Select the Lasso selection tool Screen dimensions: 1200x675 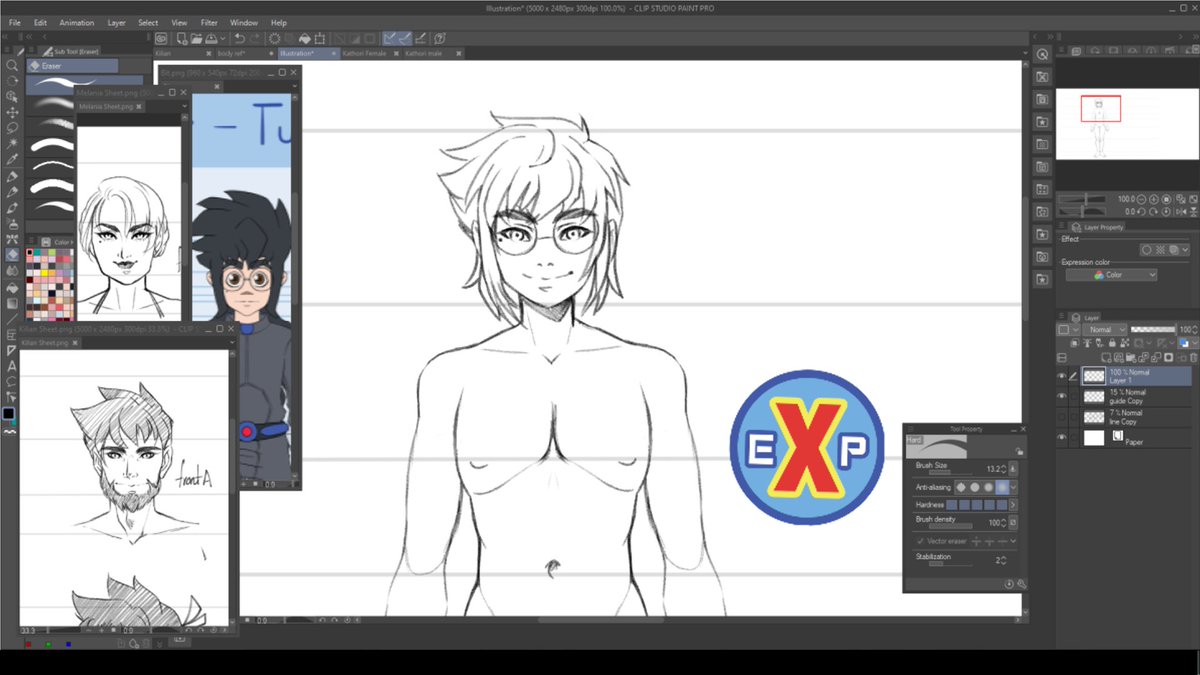(11, 128)
